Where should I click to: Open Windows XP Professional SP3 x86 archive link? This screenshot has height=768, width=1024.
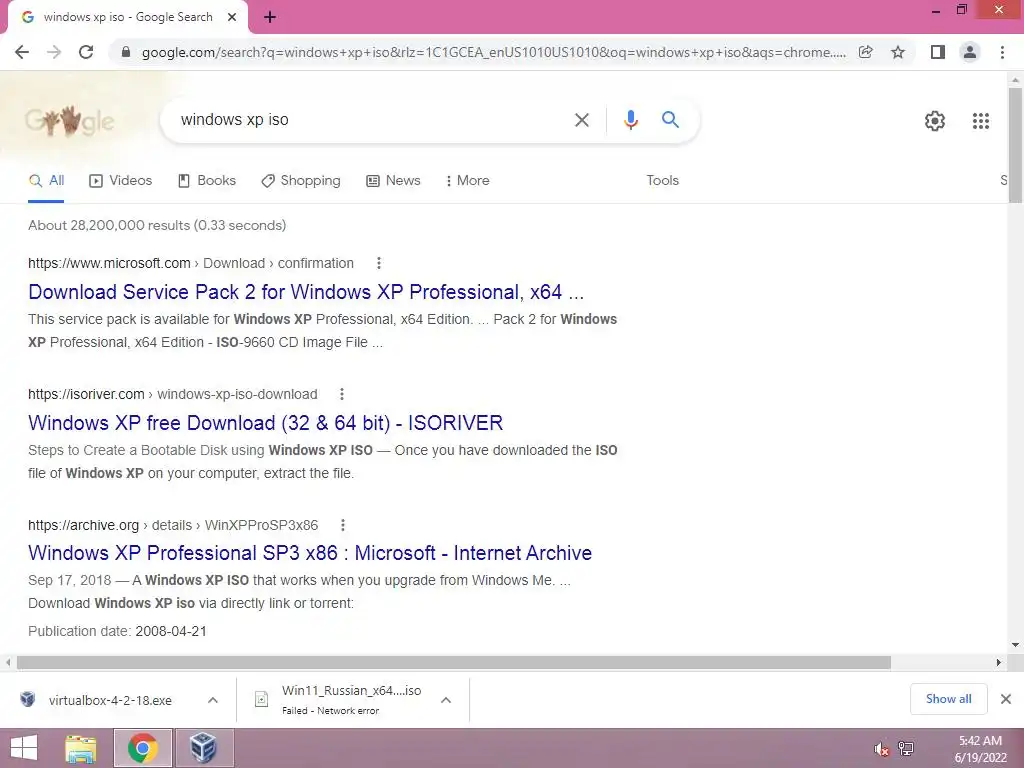coord(310,553)
